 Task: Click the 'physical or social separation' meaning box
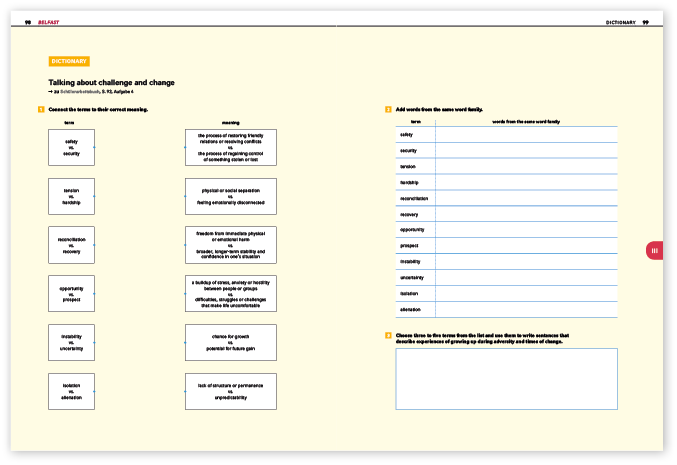pyautogui.click(x=231, y=196)
